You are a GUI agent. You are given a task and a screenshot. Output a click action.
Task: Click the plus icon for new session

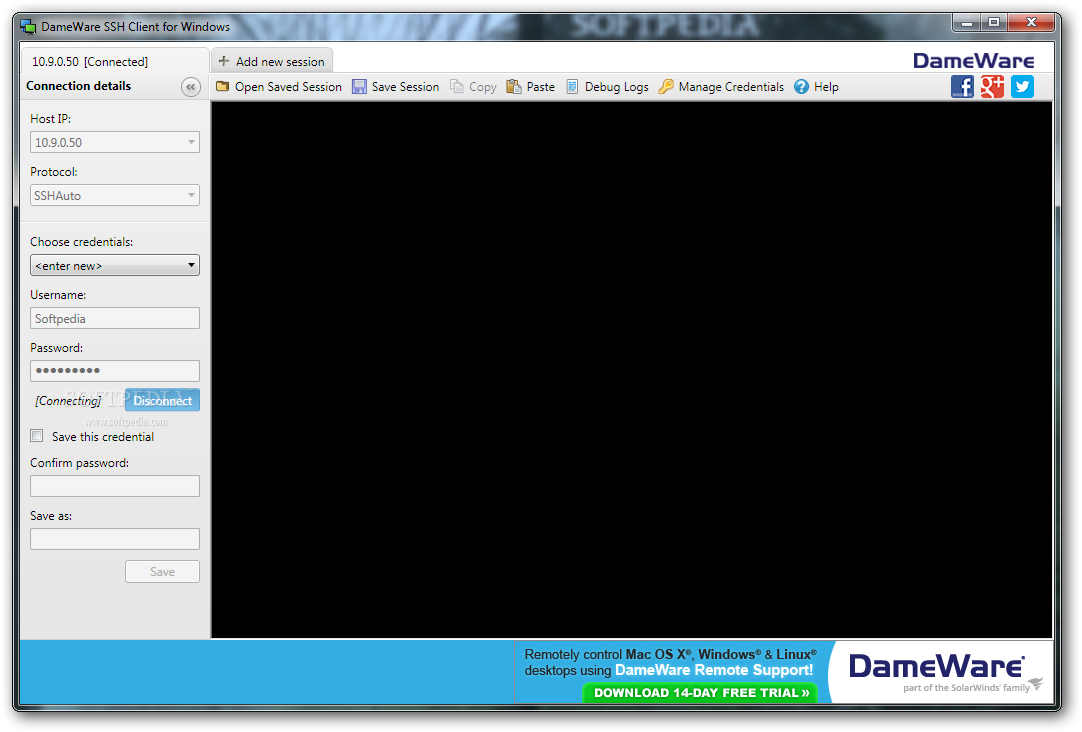click(224, 61)
